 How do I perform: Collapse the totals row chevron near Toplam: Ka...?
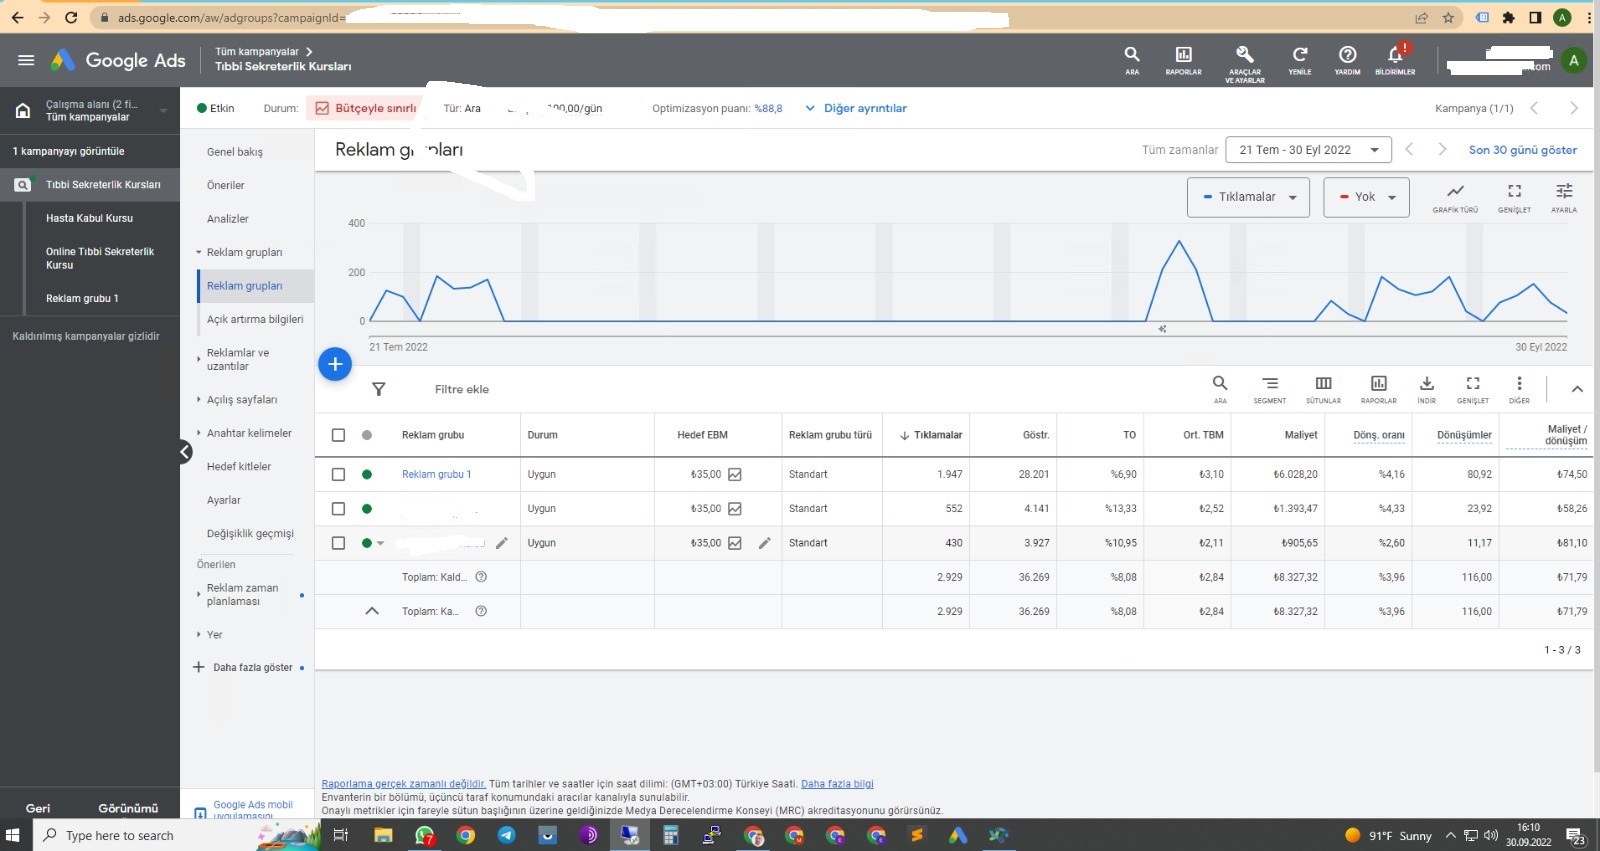[372, 611]
